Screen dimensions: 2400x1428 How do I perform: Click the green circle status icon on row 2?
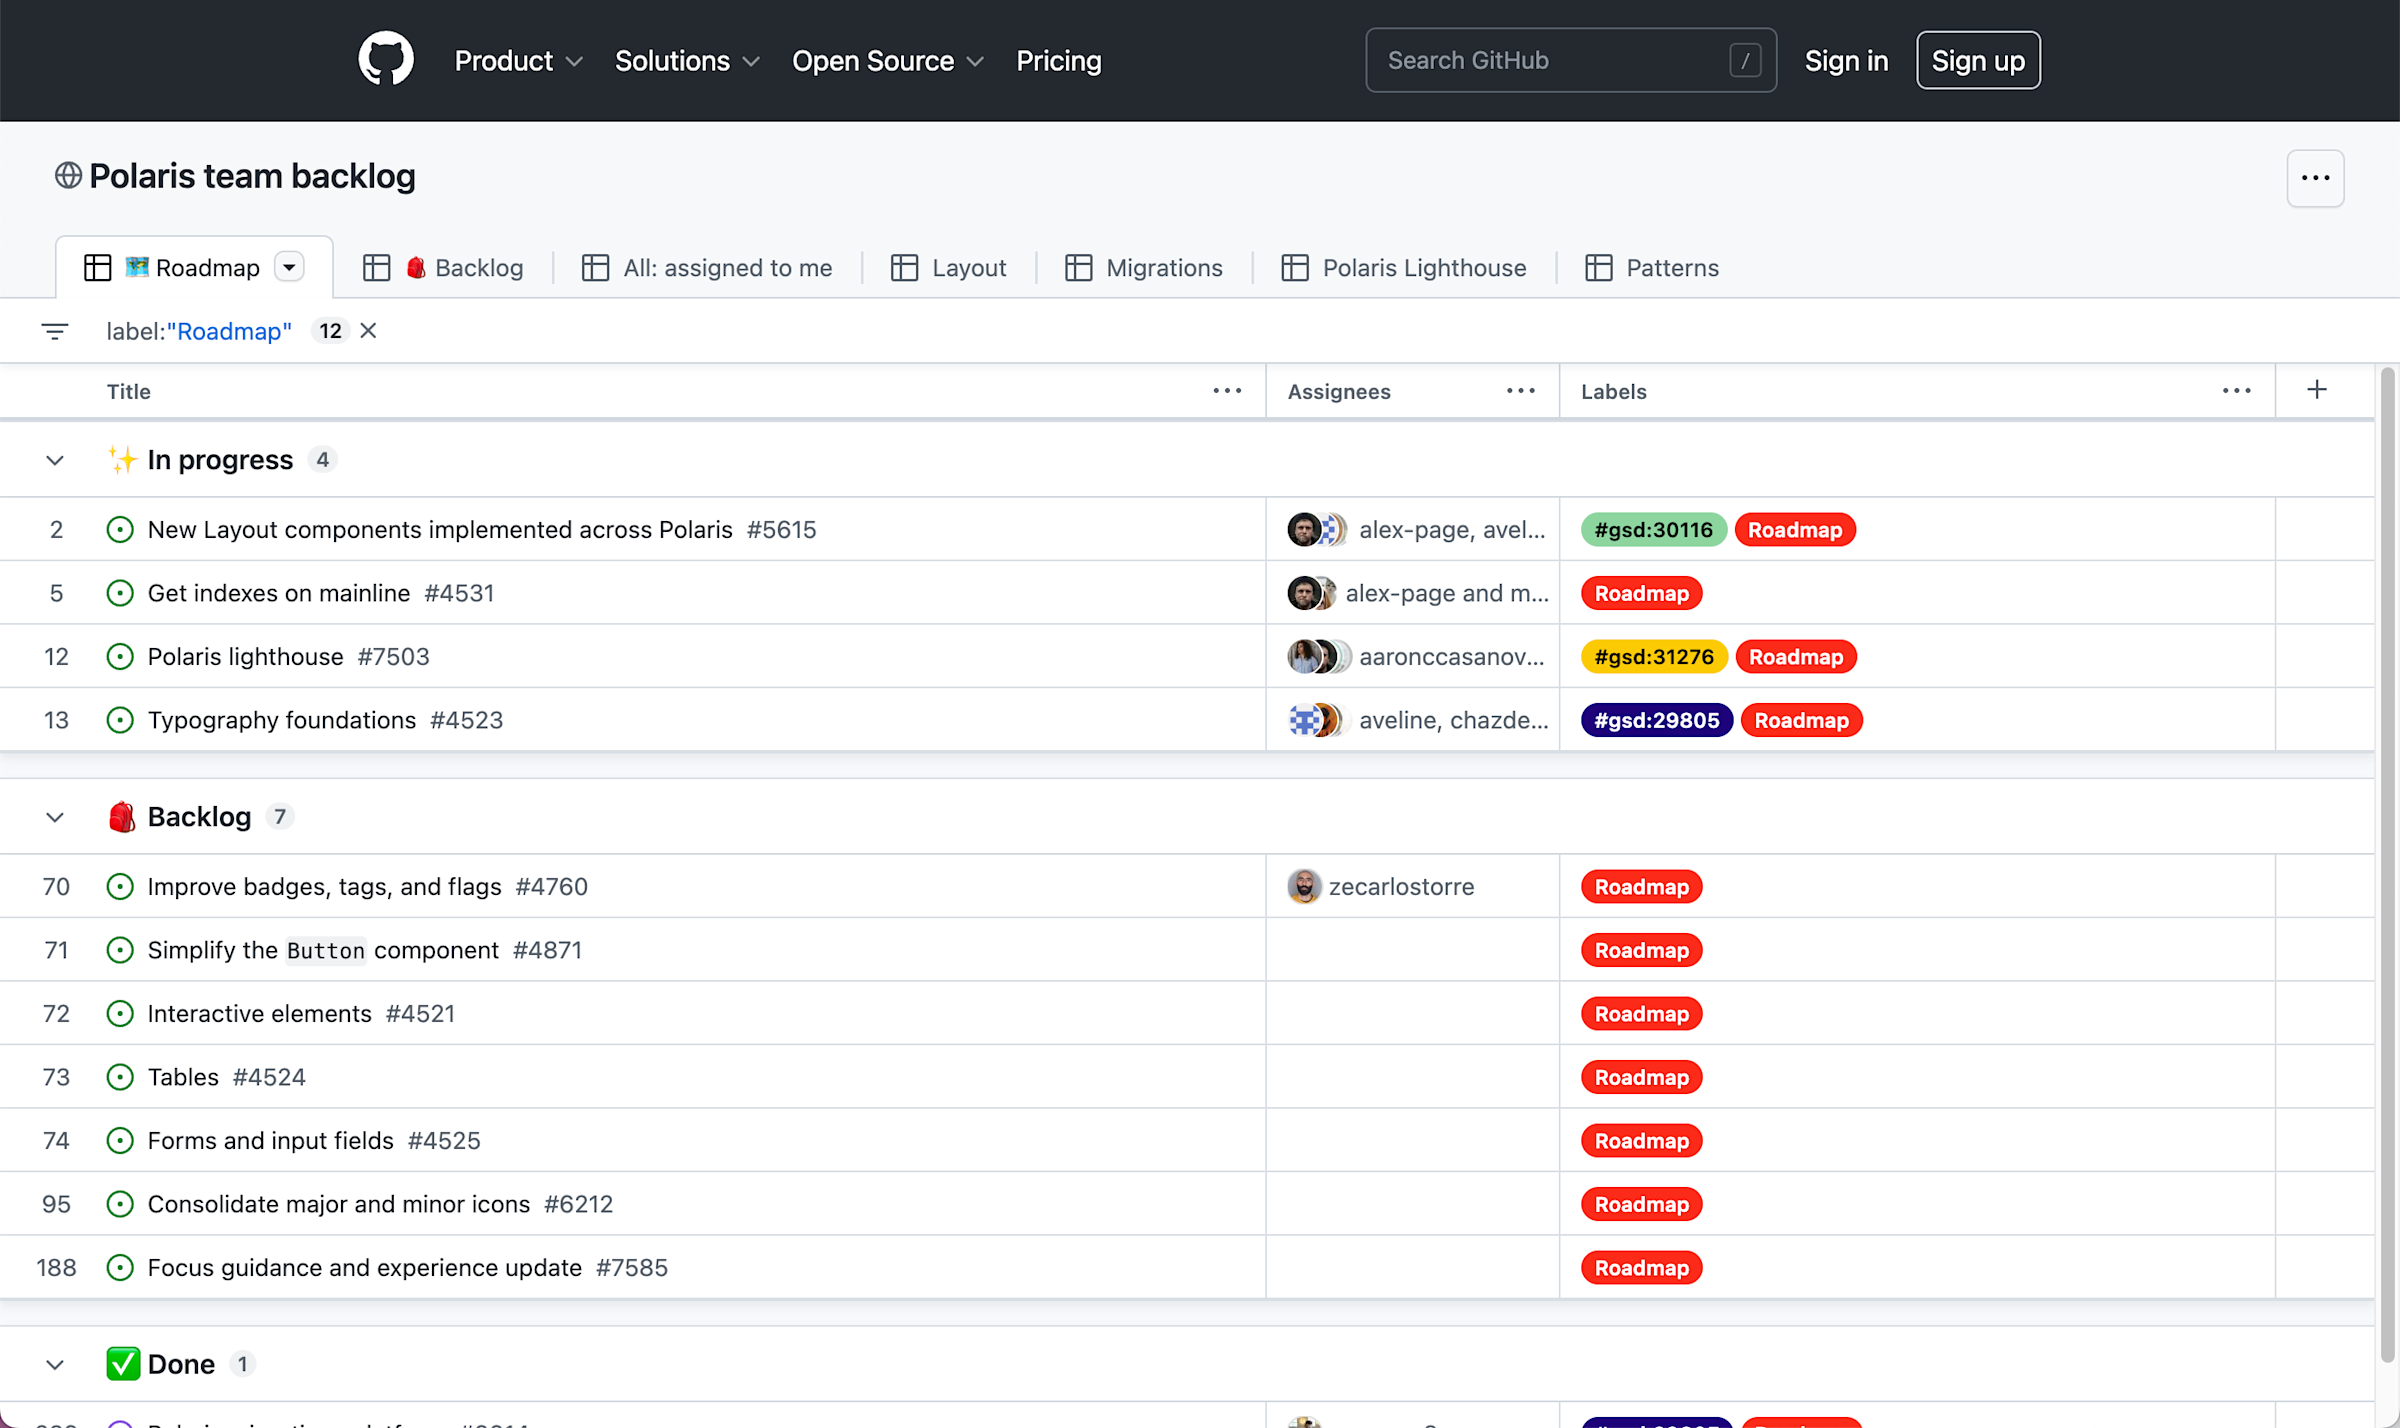pyautogui.click(x=117, y=529)
